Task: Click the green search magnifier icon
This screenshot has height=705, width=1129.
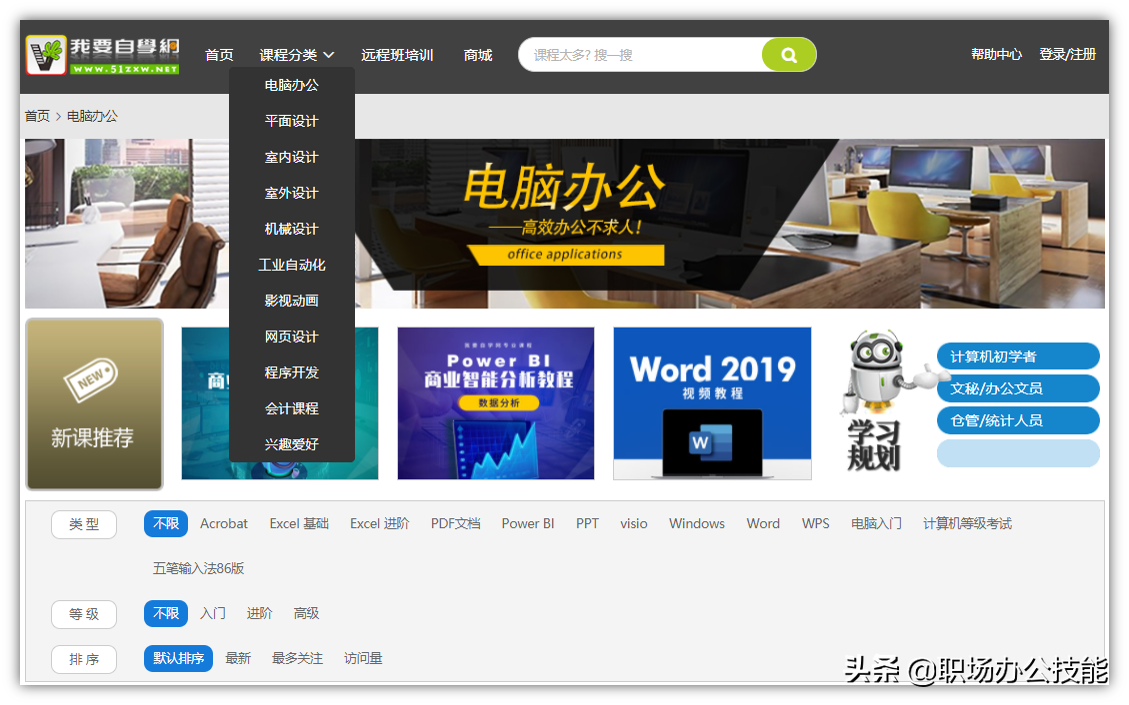Action: pyautogui.click(x=789, y=55)
